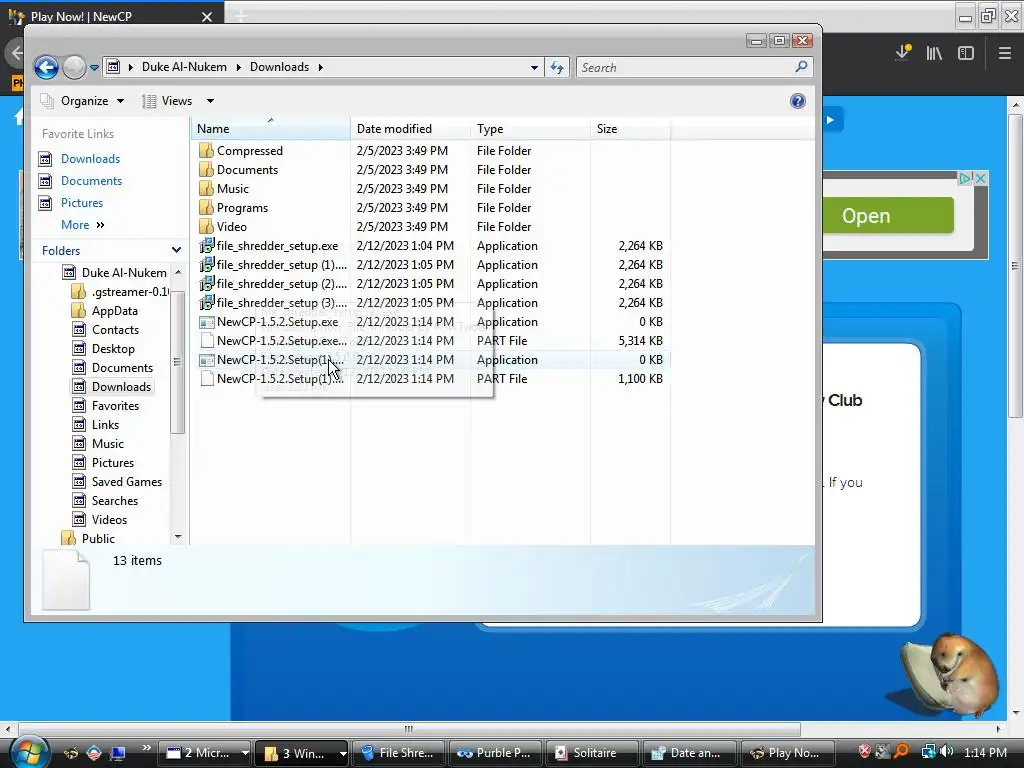The width and height of the screenshot is (1024, 768).
Task: Select the 1,100 KB PART file icon
Action: click(207, 379)
